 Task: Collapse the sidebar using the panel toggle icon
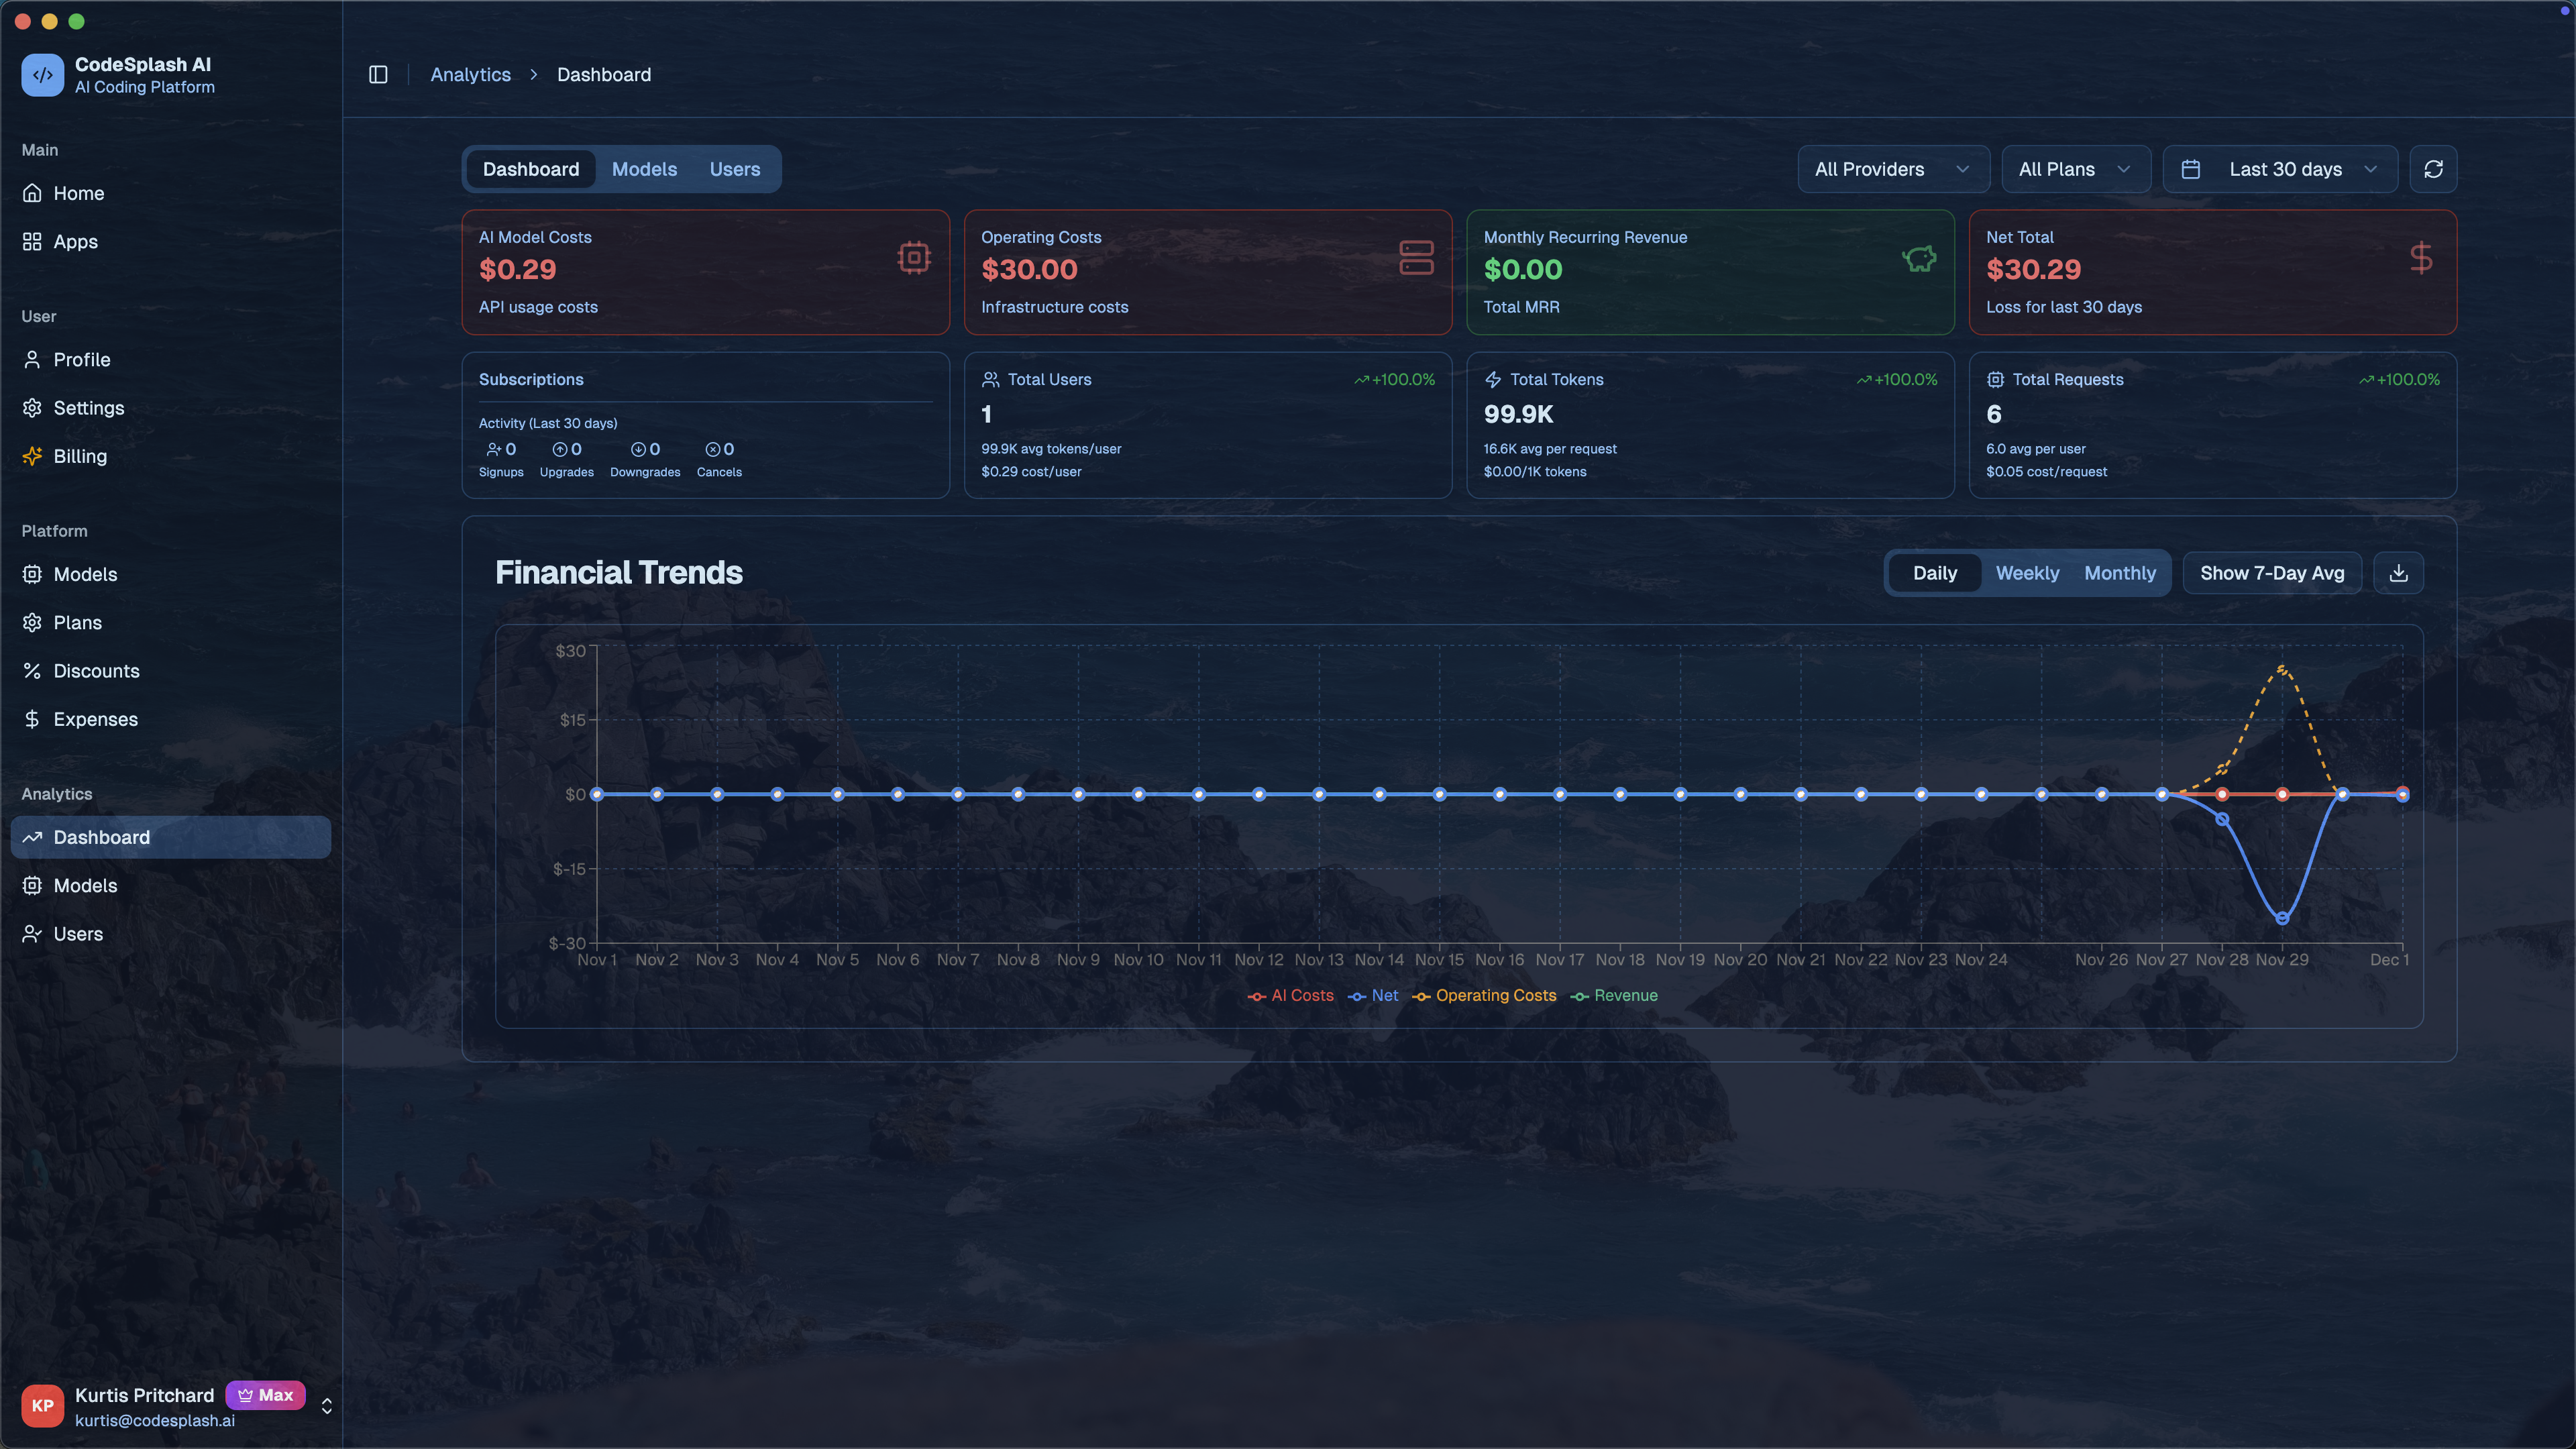coord(378,74)
